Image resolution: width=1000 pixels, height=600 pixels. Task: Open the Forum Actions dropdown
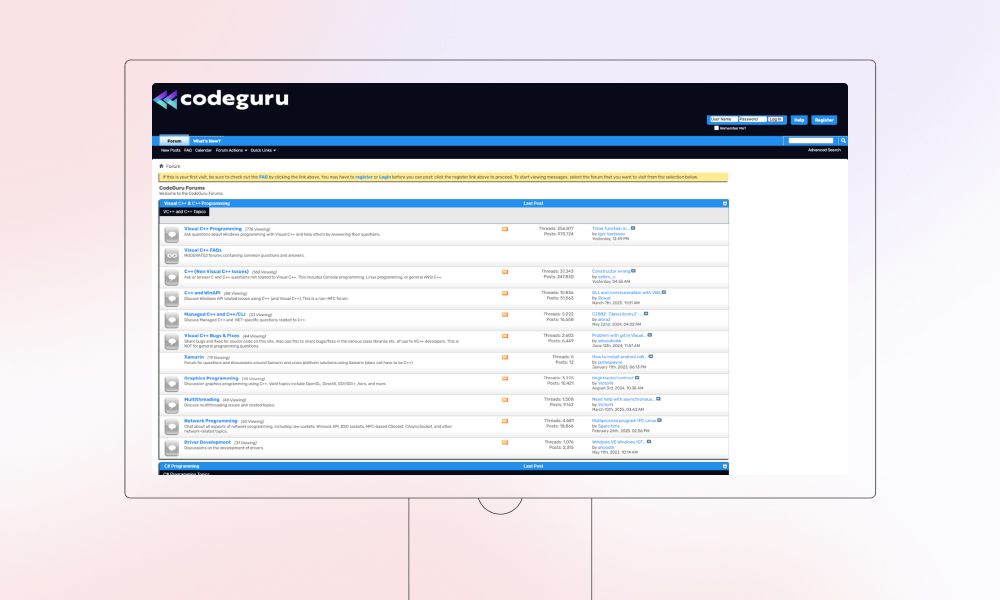click(x=231, y=150)
